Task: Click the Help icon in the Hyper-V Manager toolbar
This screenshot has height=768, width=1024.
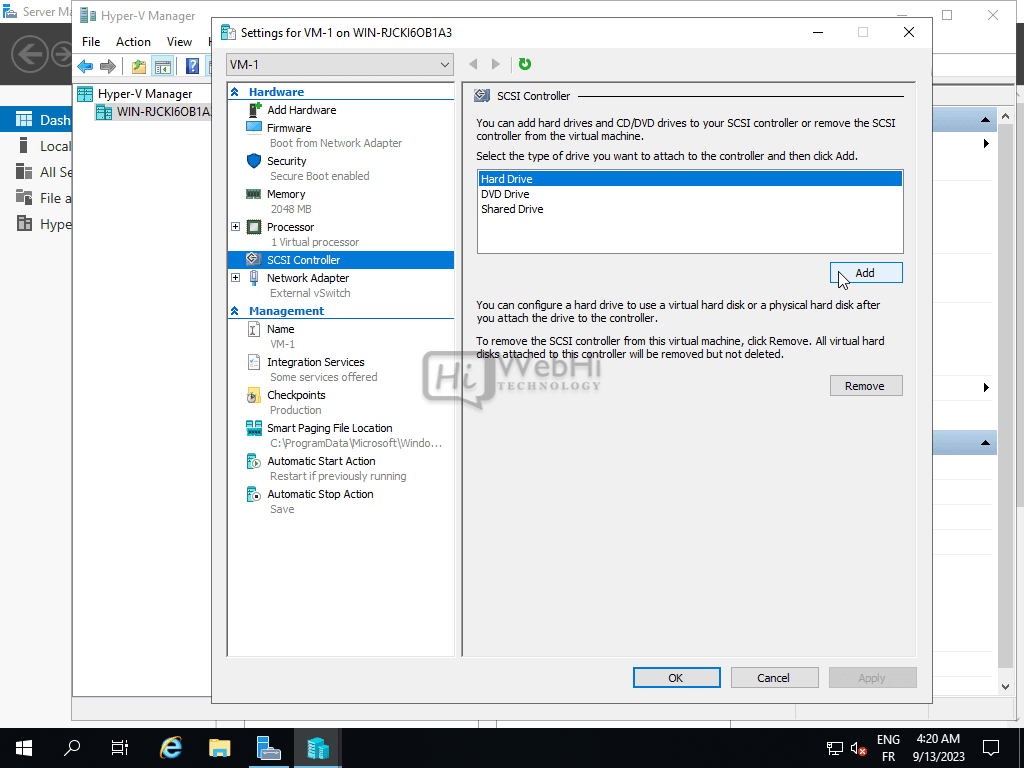Action: click(x=192, y=66)
